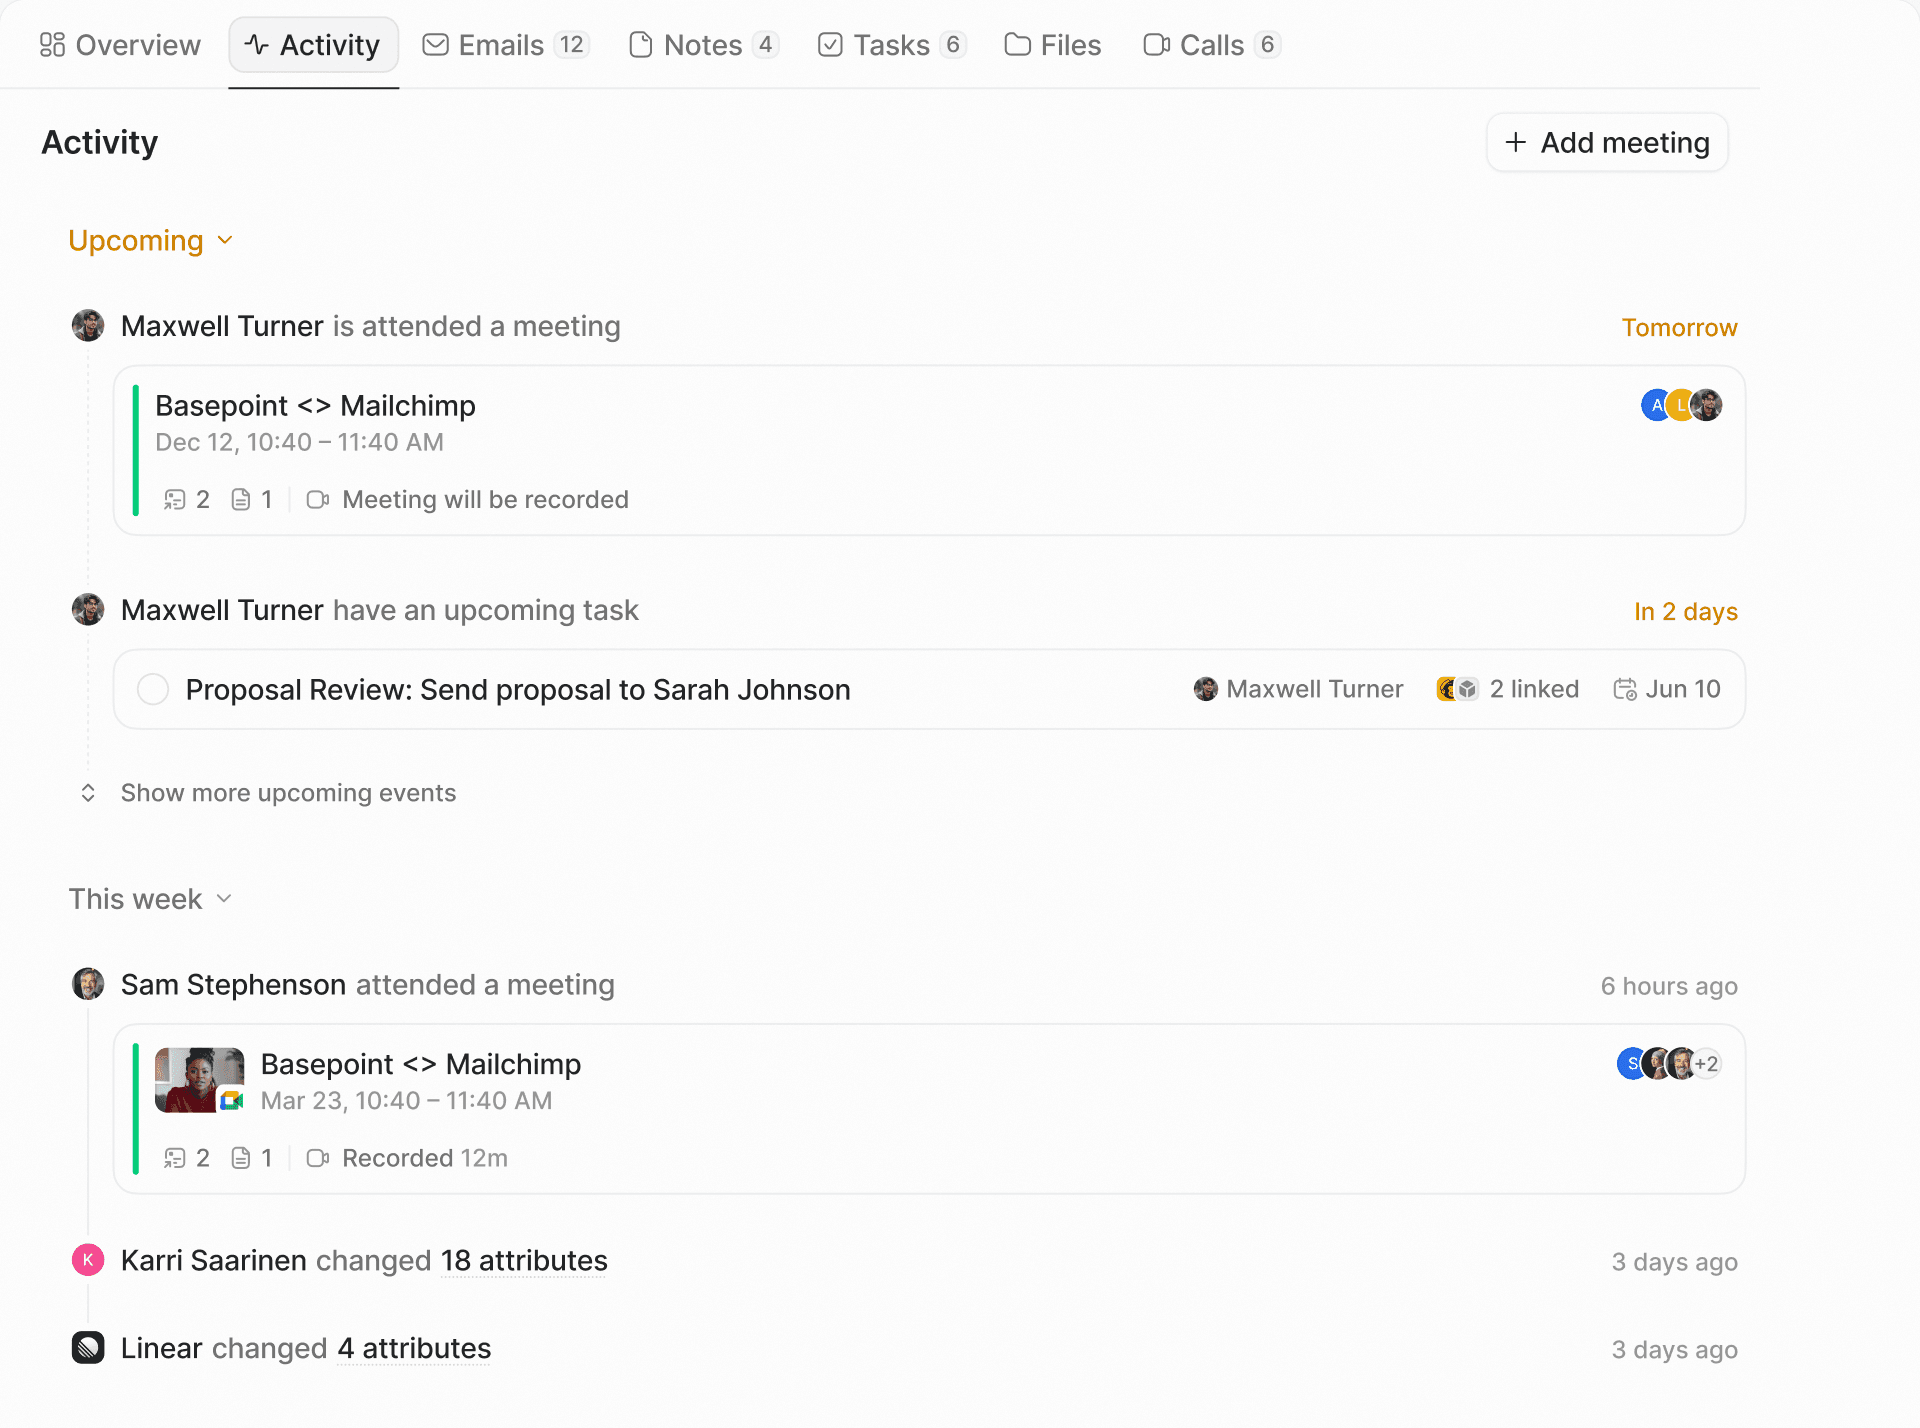Collapse the This week section
The width and height of the screenshot is (1920, 1428).
click(151, 899)
